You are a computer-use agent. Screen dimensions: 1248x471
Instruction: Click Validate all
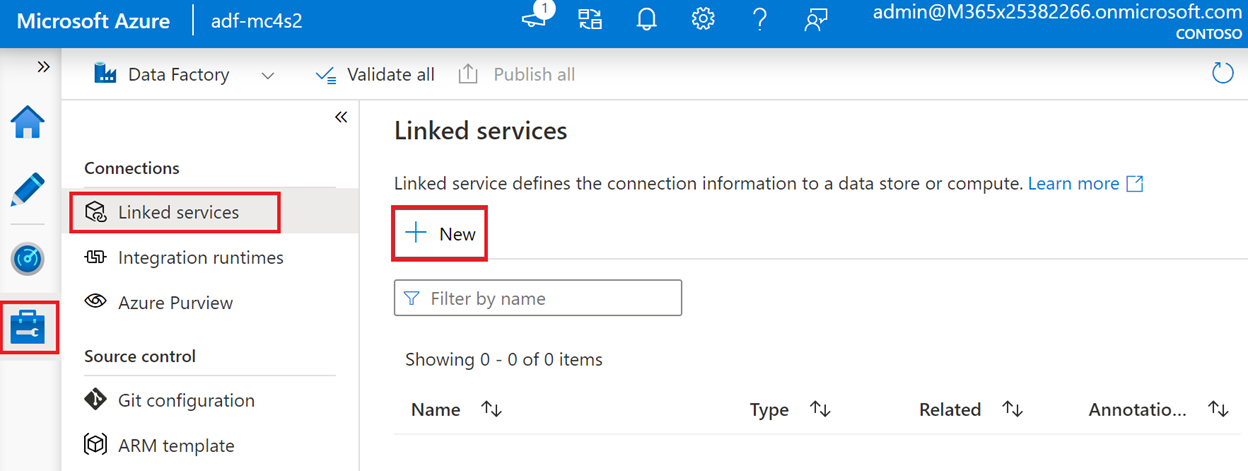tap(374, 74)
